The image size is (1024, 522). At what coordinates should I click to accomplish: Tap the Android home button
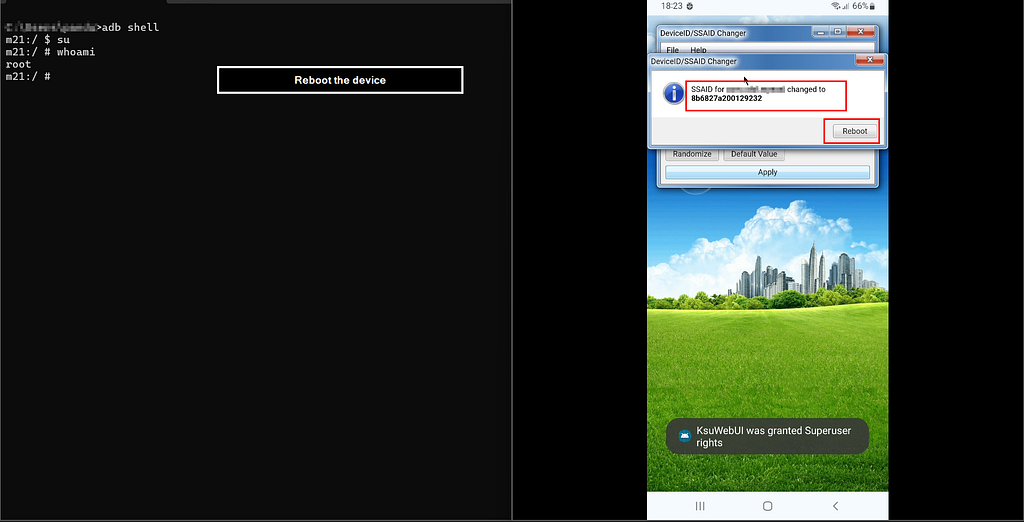click(x=768, y=506)
